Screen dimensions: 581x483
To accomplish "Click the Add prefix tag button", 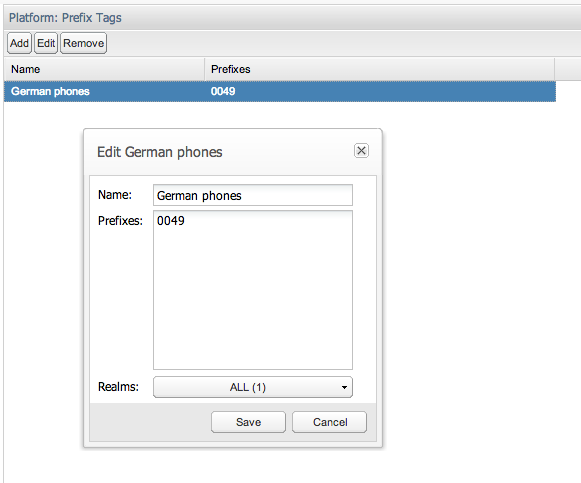I will click(19, 43).
